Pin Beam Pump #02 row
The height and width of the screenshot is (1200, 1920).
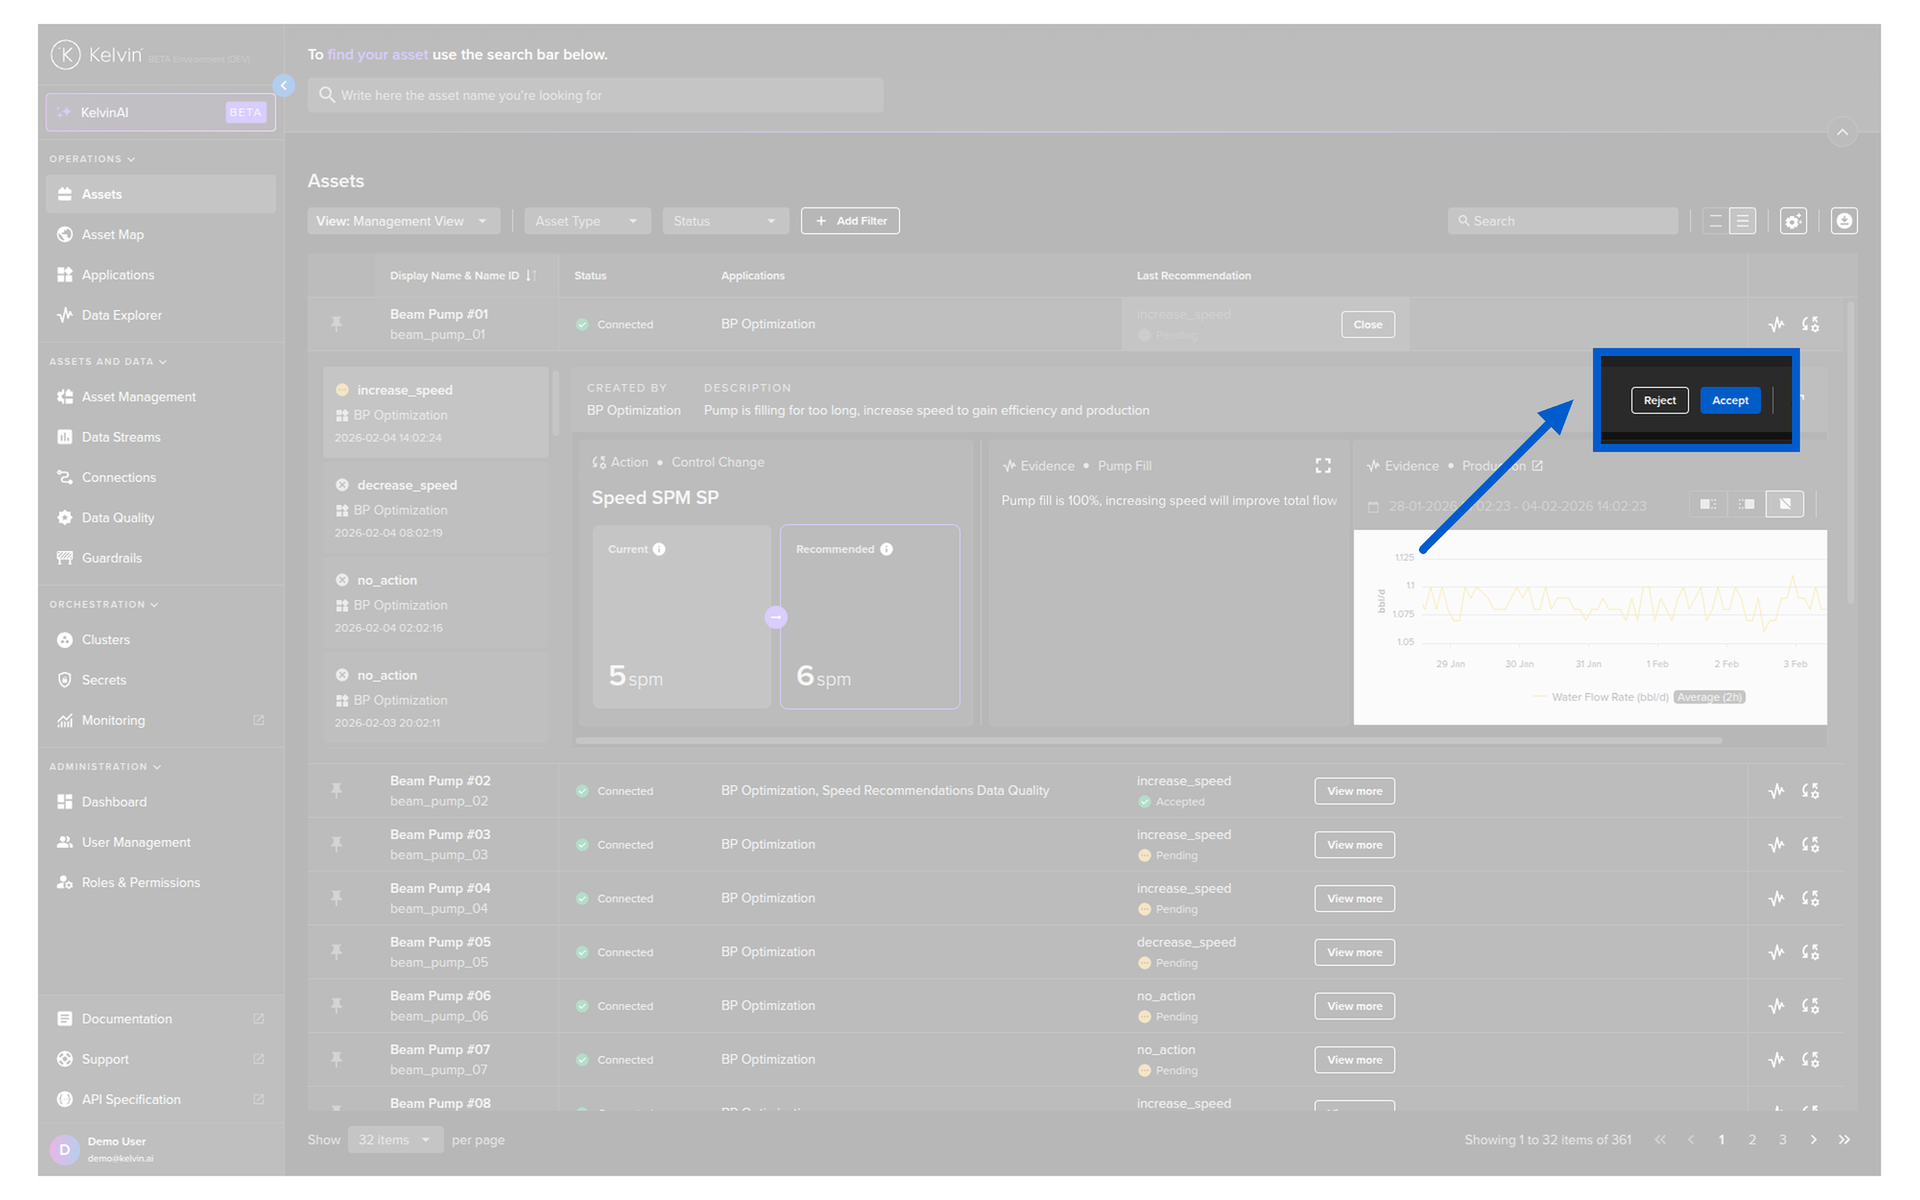click(x=337, y=790)
